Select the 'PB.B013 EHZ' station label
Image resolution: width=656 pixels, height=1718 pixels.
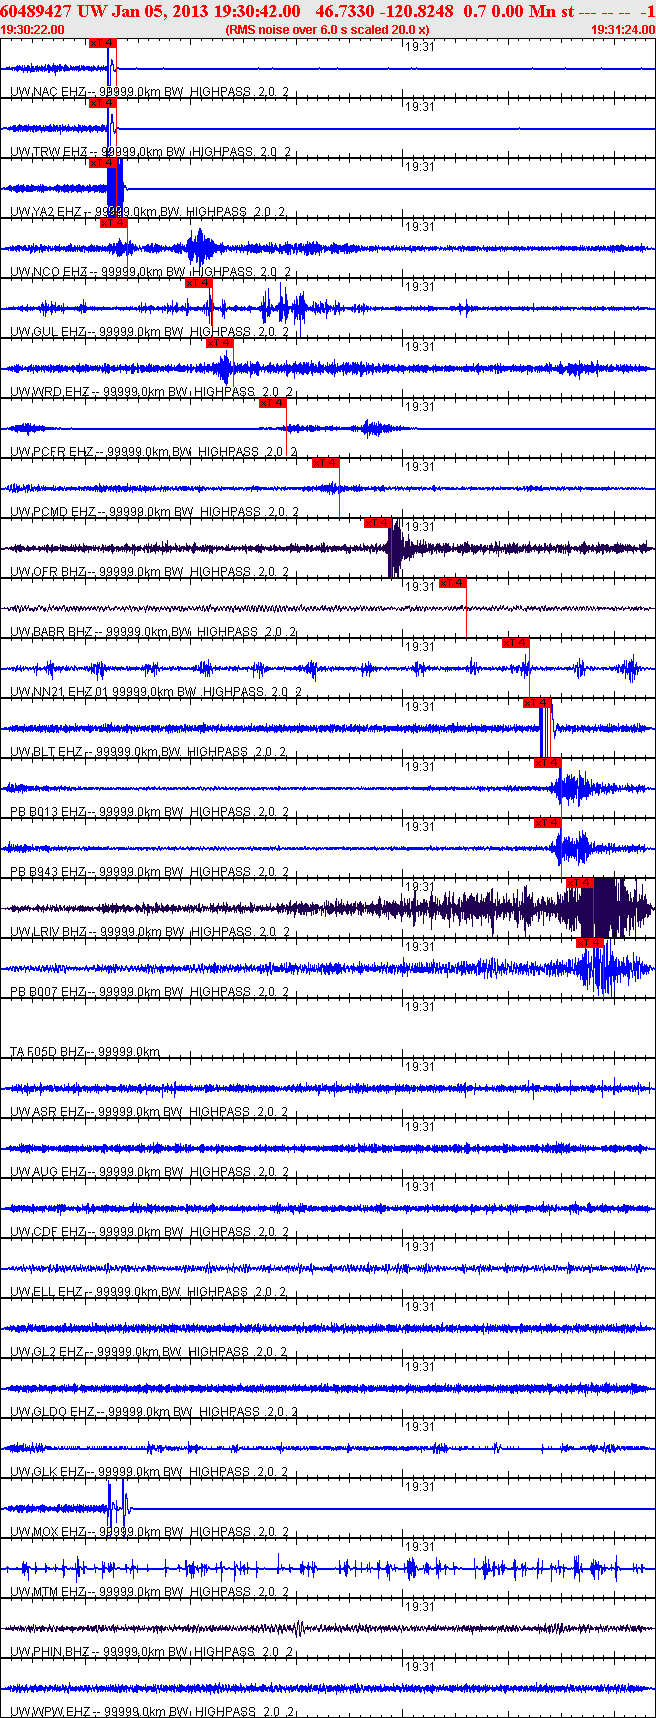[48, 812]
